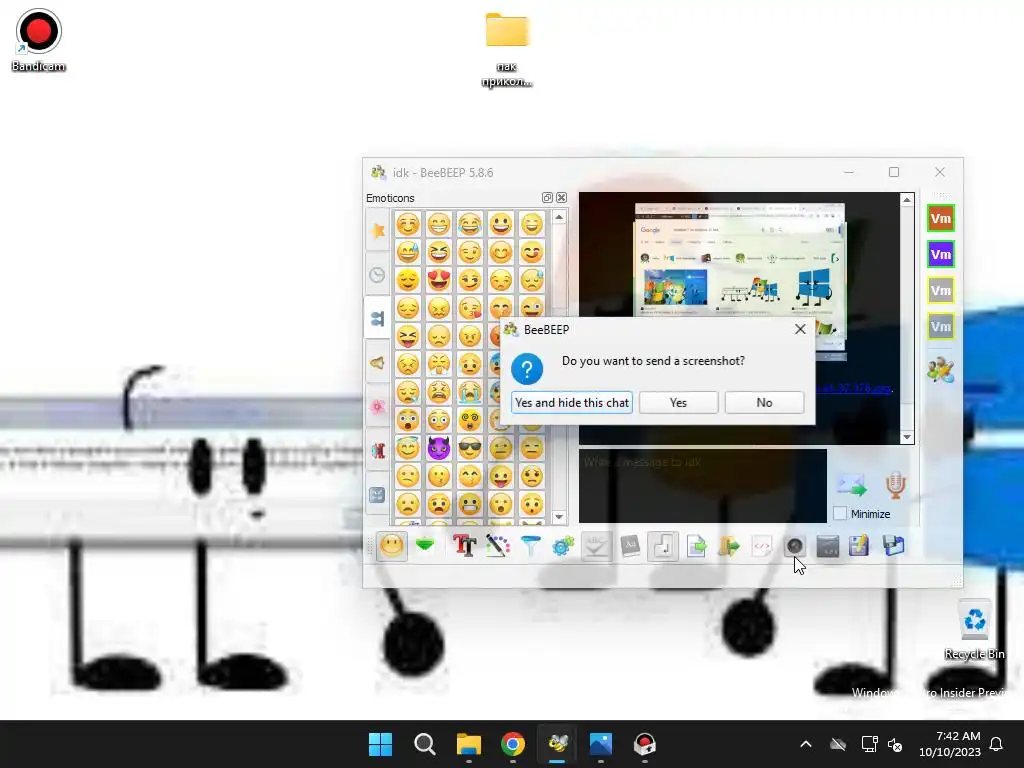Open chat settings gear icon

click(x=563, y=545)
